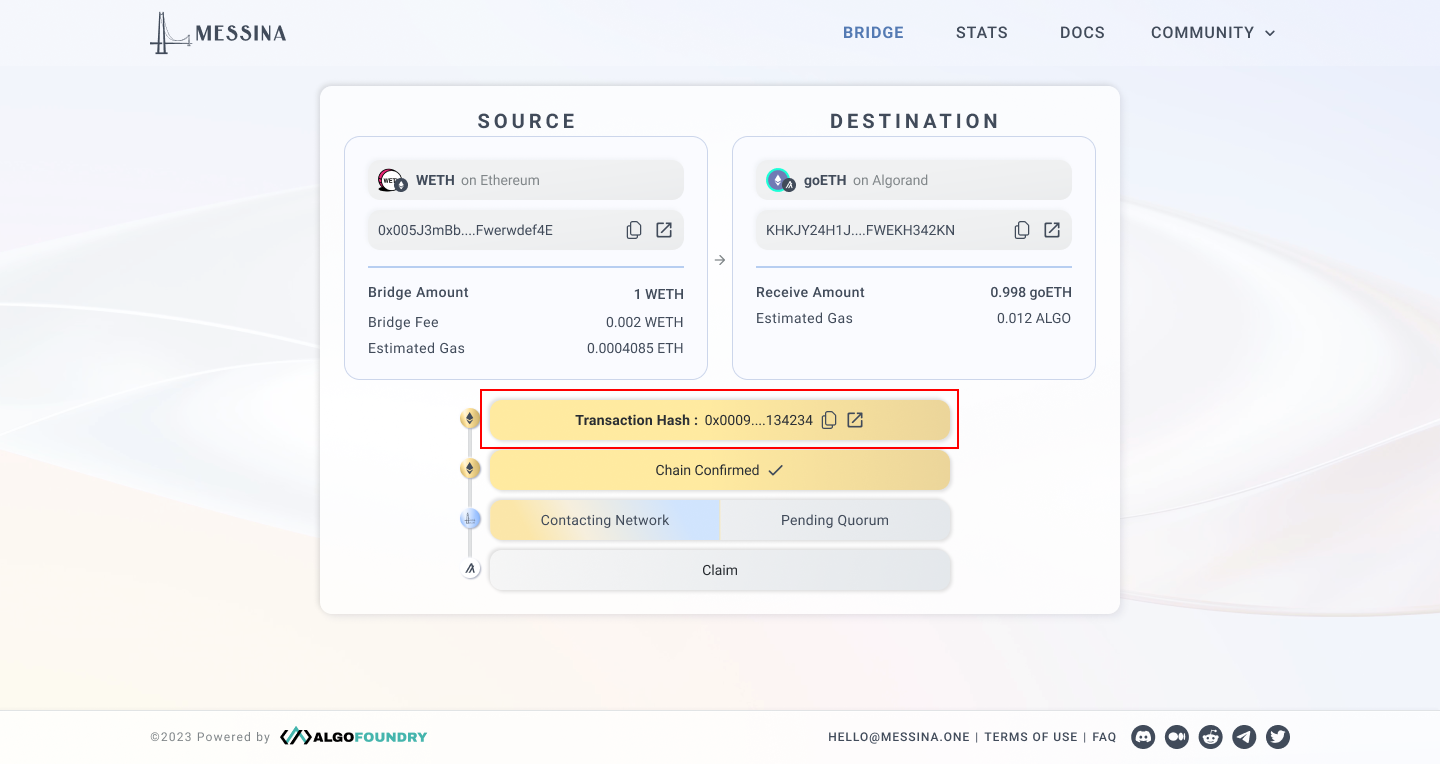1440x764 pixels.
Task: Click the Messina logo
Action: [218, 33]
